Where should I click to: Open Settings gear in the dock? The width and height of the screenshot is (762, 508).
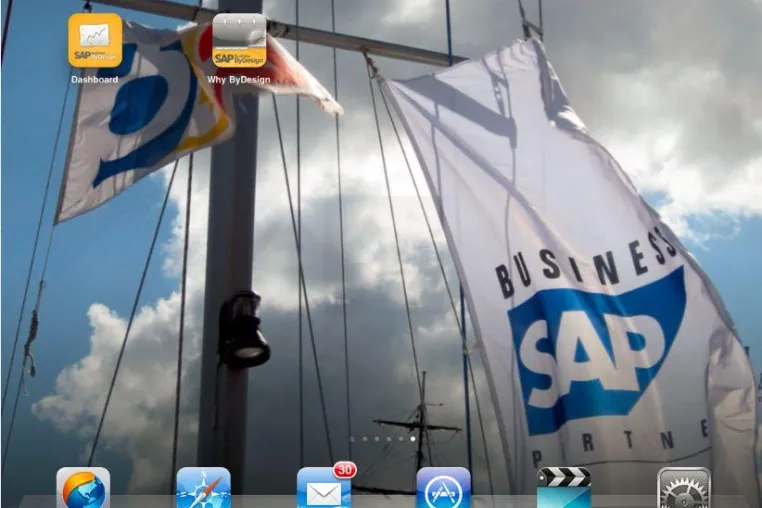pos(684,488)
